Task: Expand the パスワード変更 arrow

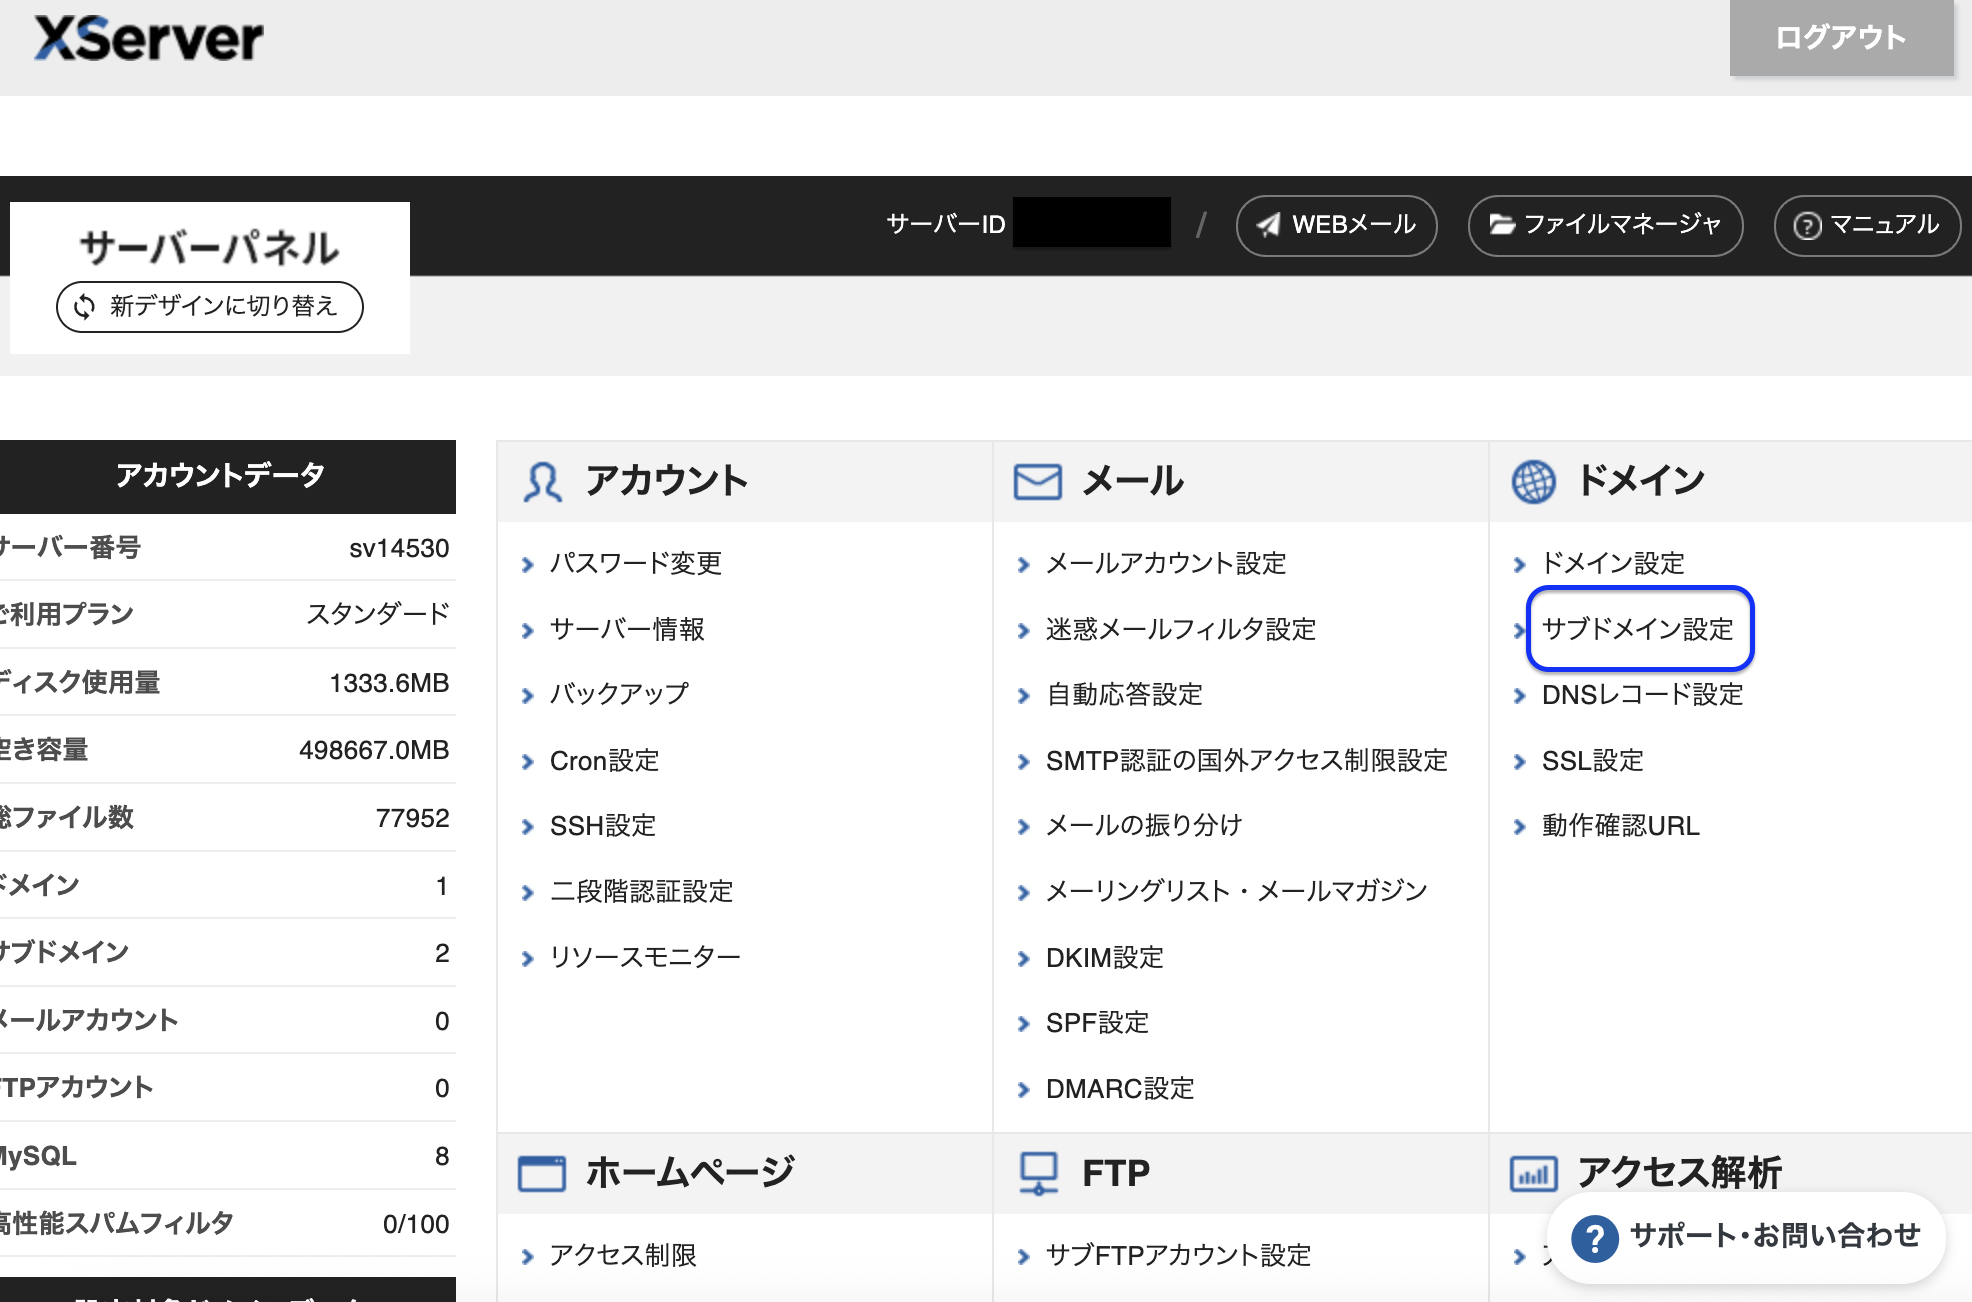Action: [527, 563]
